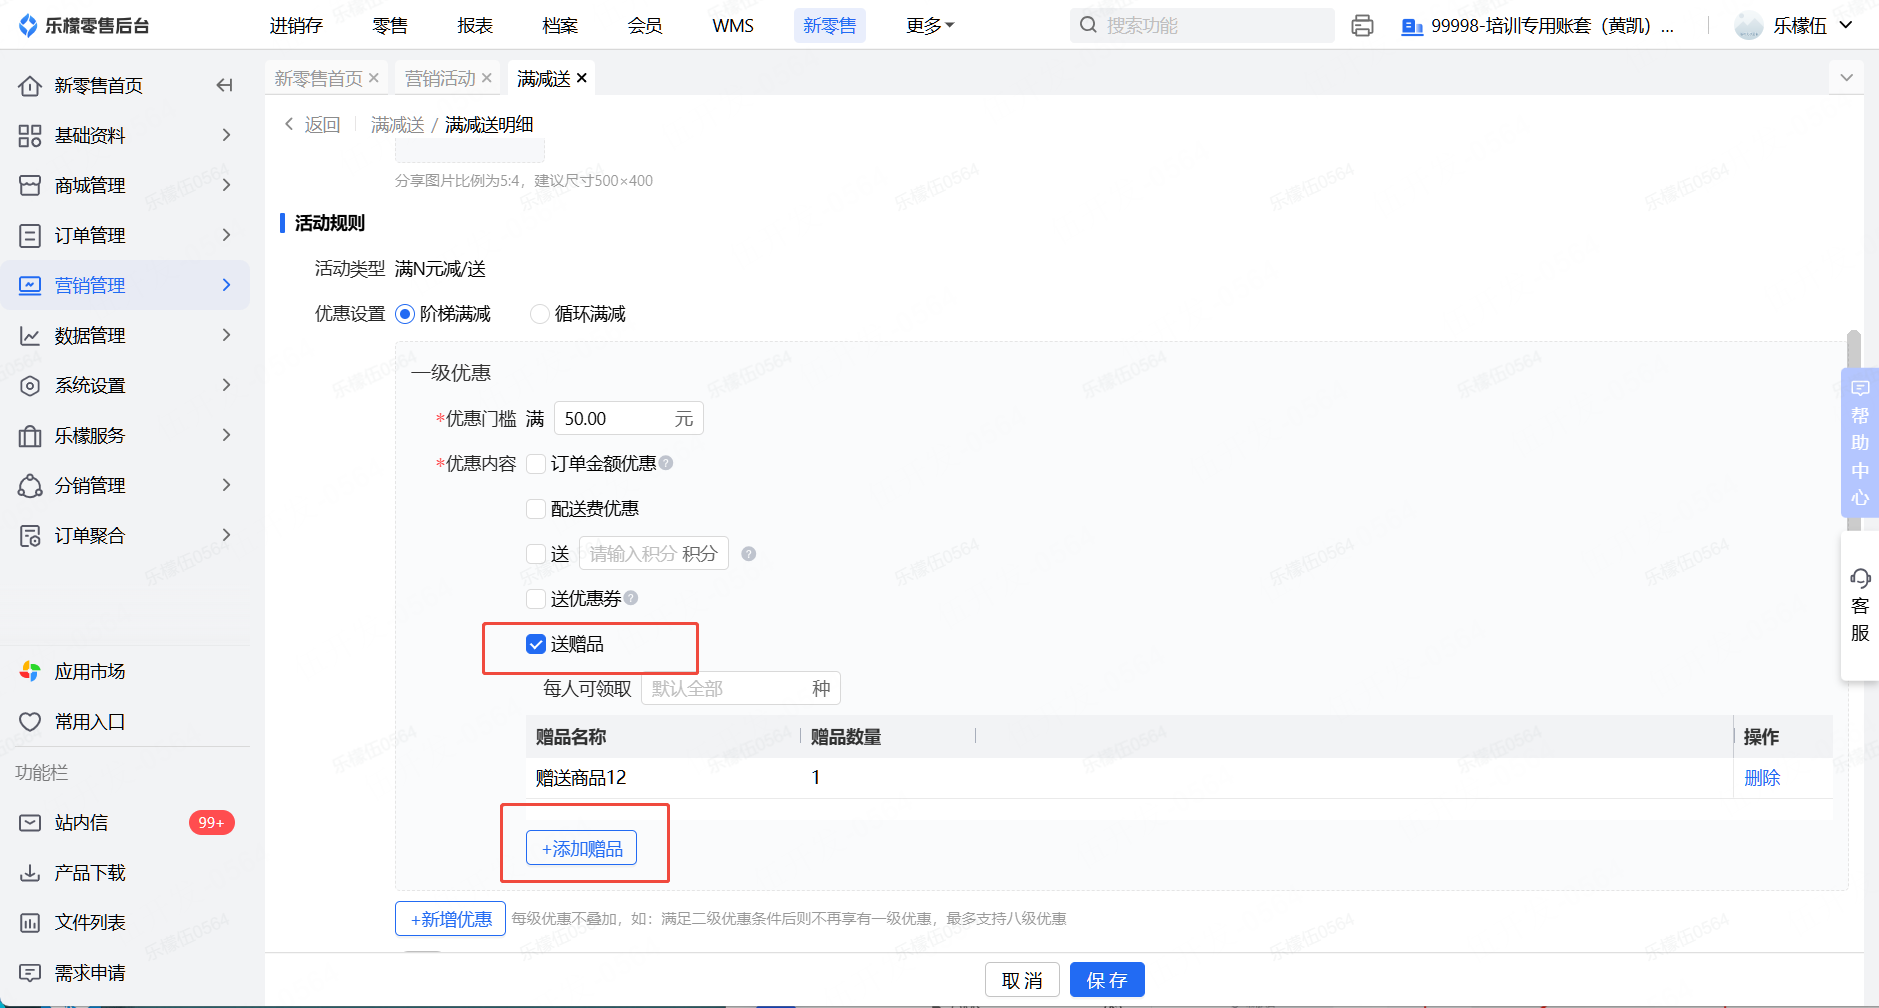
Task: Expand 营销管理 submenu chevron
Action: [226, 285]
